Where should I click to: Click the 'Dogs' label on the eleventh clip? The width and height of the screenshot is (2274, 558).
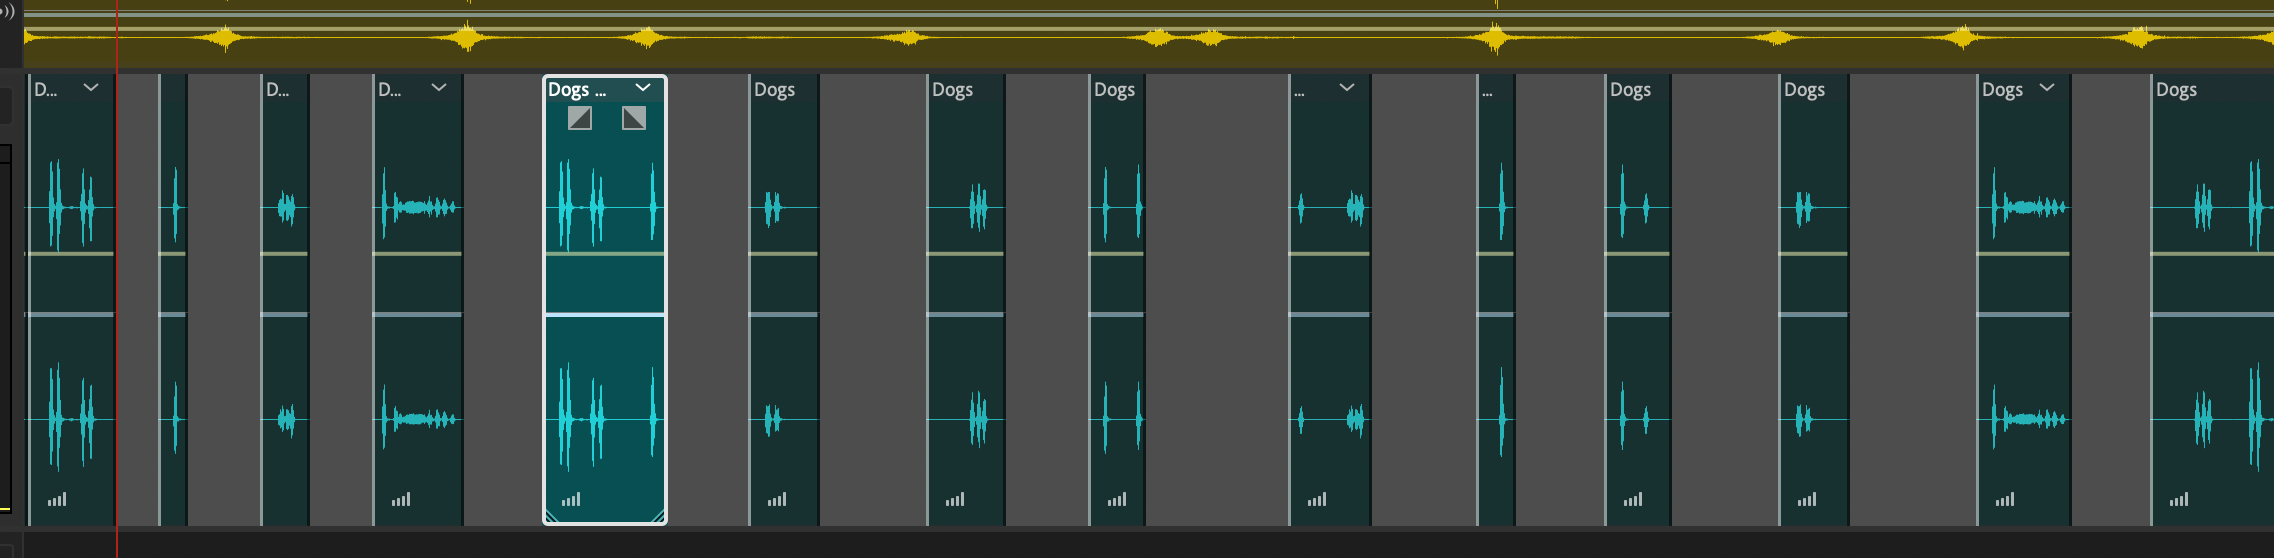point(1630,89)
